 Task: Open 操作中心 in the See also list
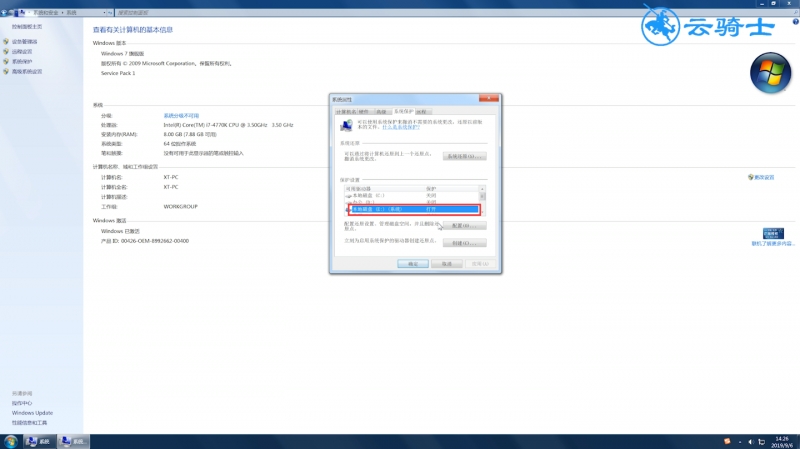tap(22, 403)
